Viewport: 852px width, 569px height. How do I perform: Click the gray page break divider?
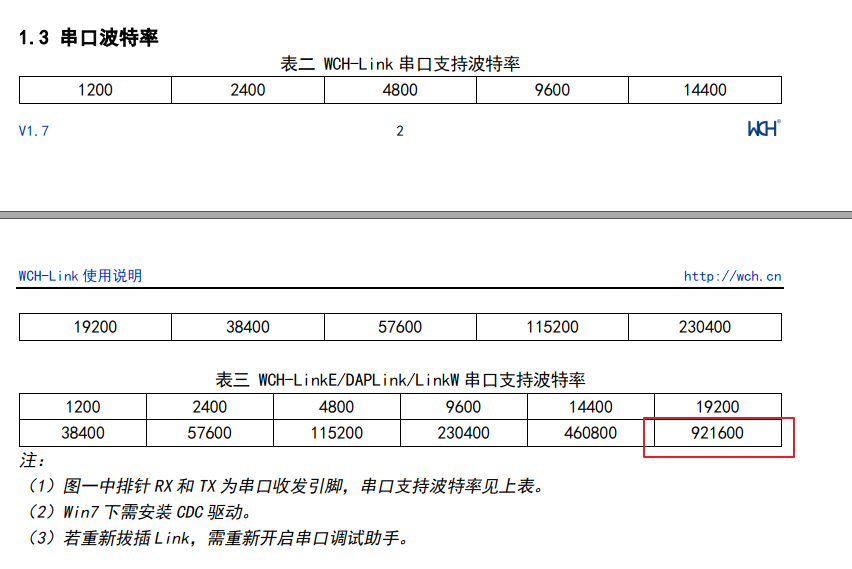click(426, 214)
